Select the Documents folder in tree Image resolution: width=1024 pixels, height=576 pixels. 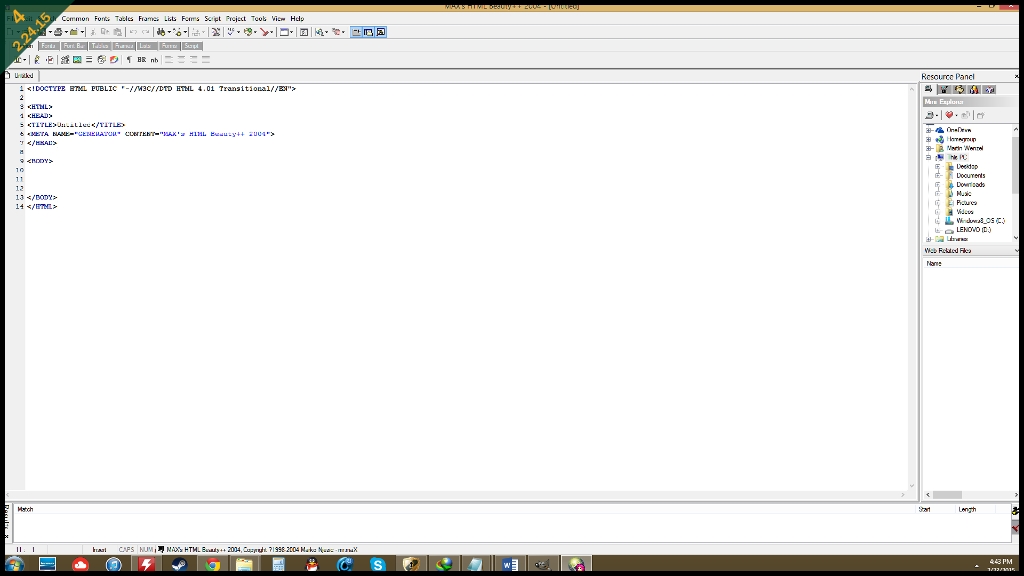pos(970,175)
